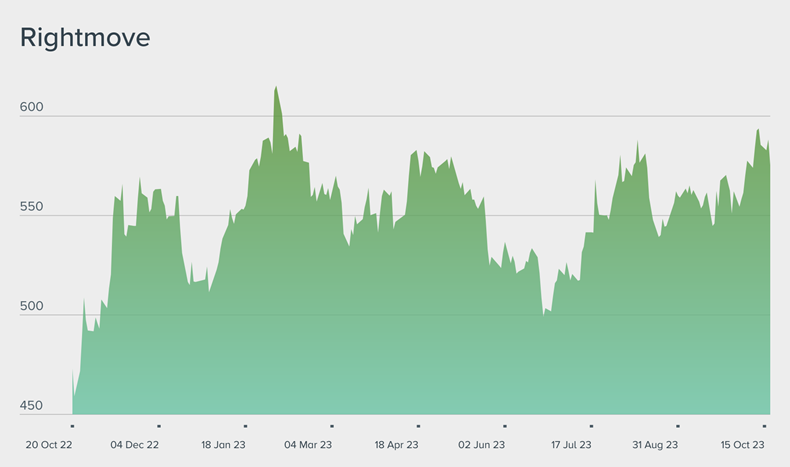Click the 04 Dec 22 date label

pyautogui.click(x=135, y=445)
